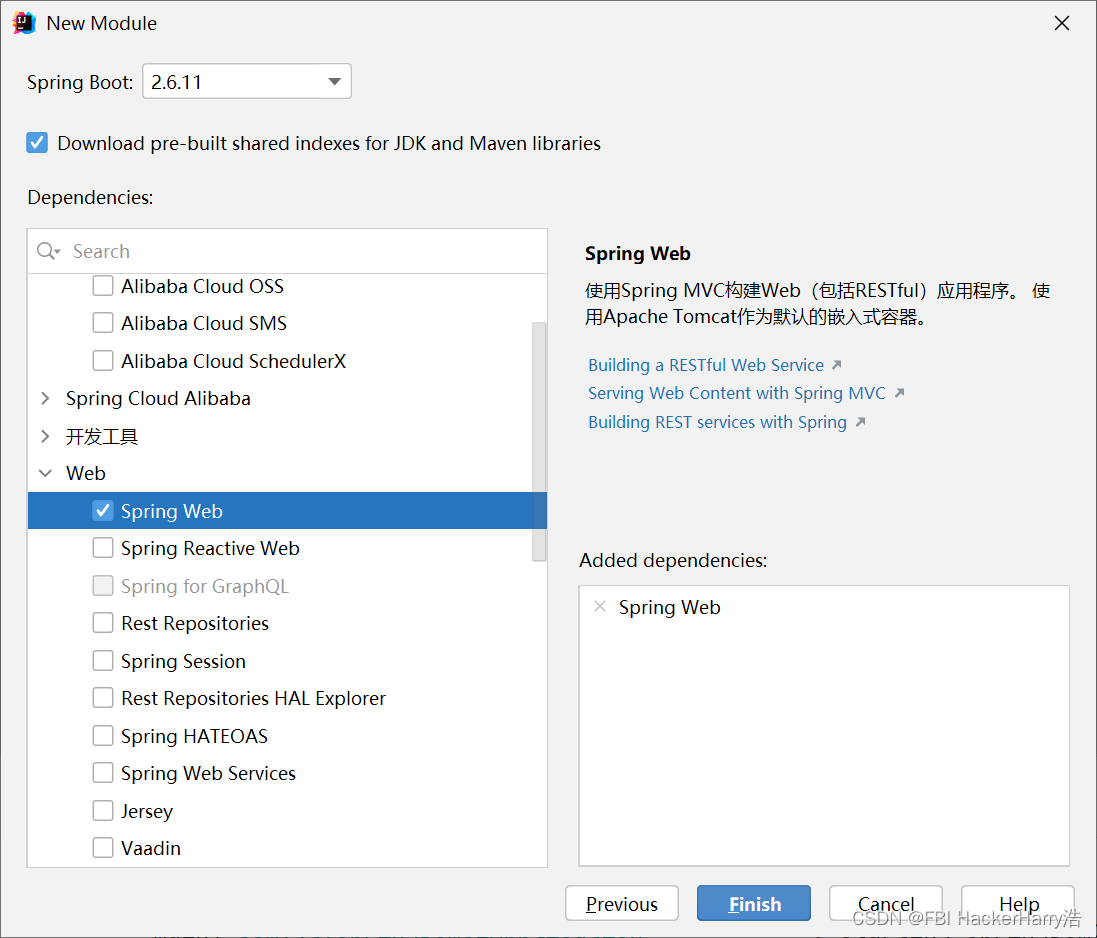Expand Spring Cloud Alibaba group
The width and height of the screenshot is (1097, 938).
45,398
